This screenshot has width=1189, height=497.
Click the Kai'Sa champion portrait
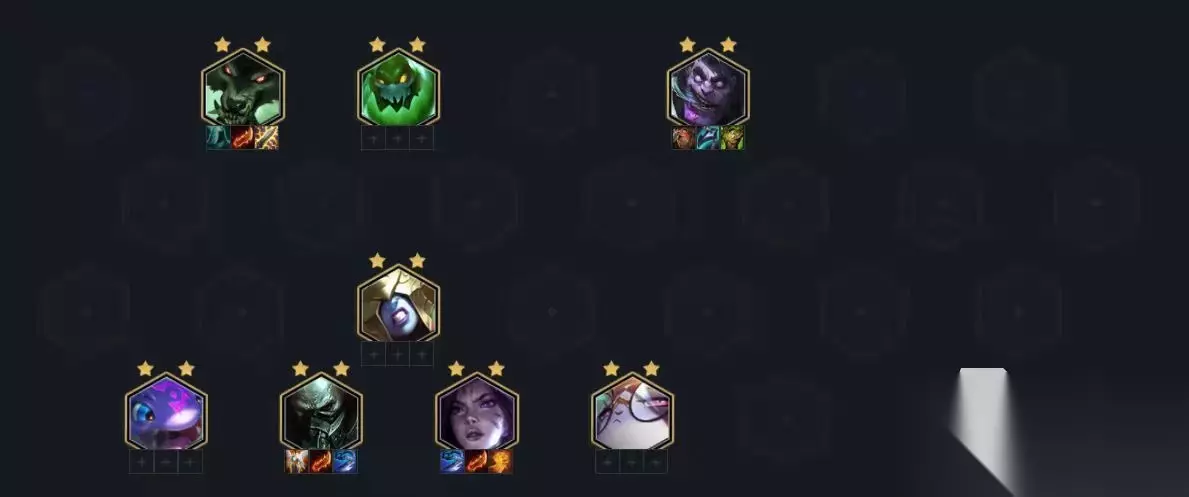coord(477,411)
